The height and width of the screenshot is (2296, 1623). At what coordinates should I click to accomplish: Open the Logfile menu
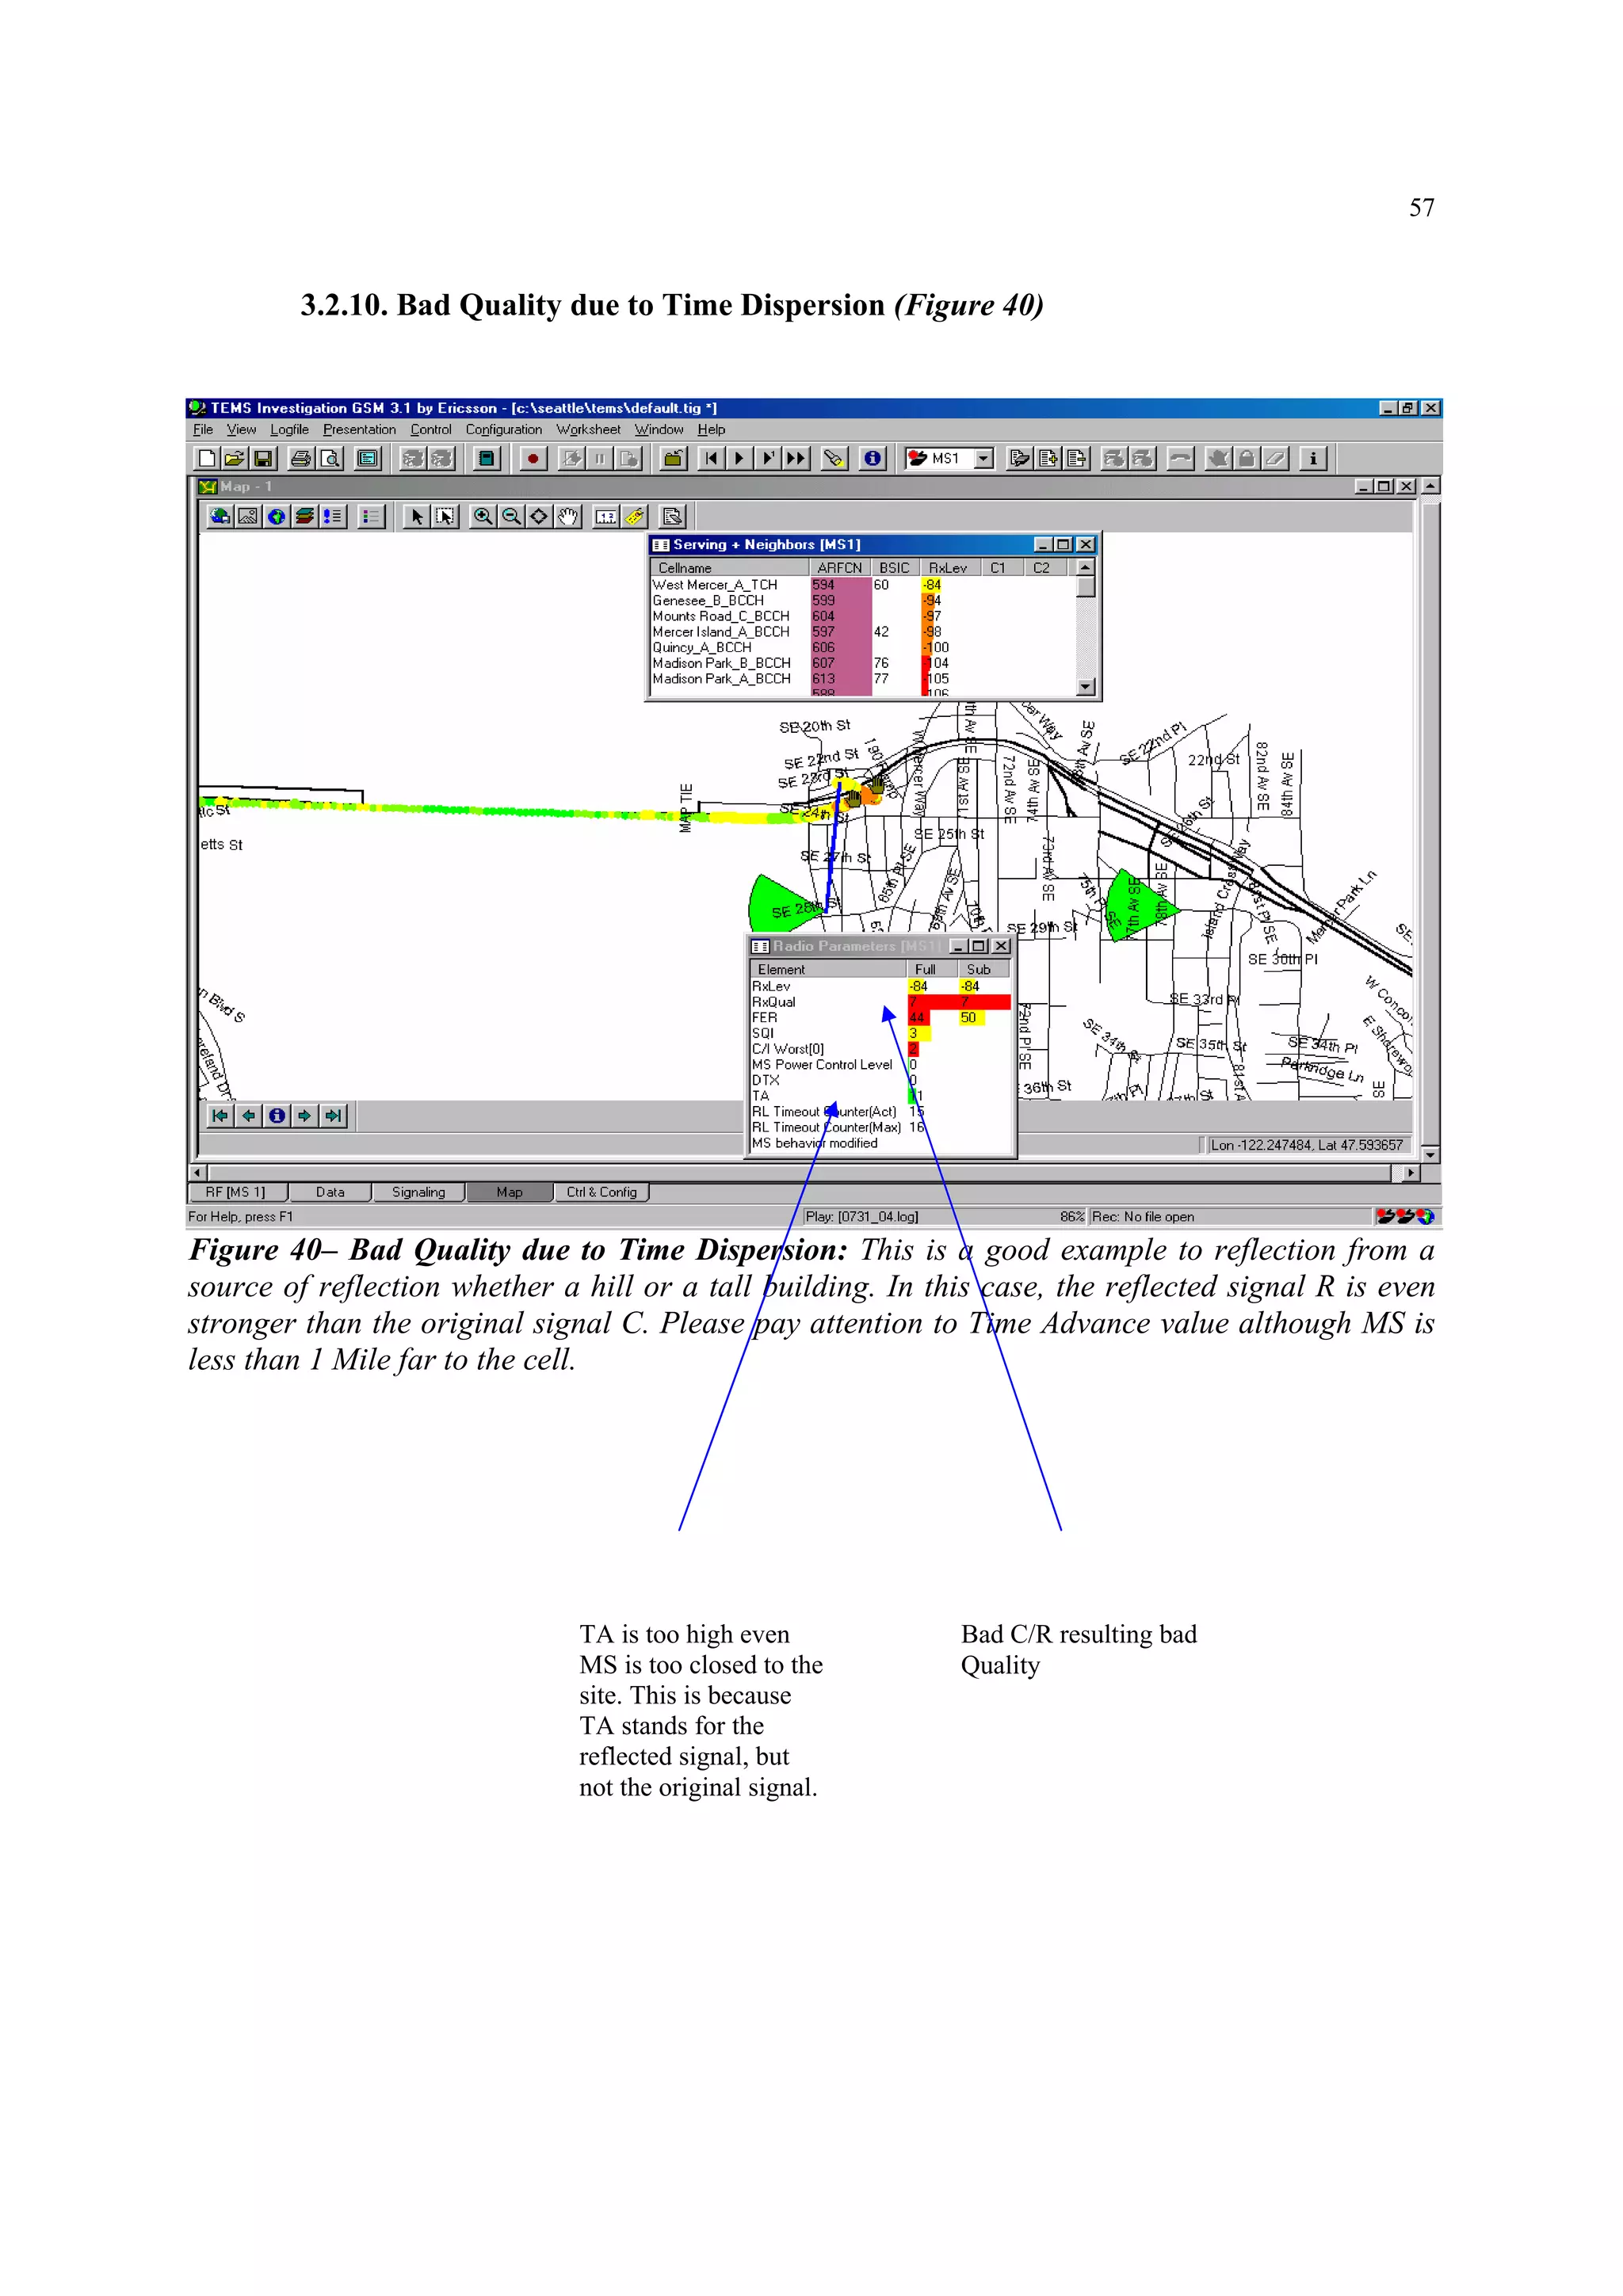(289, 430)
